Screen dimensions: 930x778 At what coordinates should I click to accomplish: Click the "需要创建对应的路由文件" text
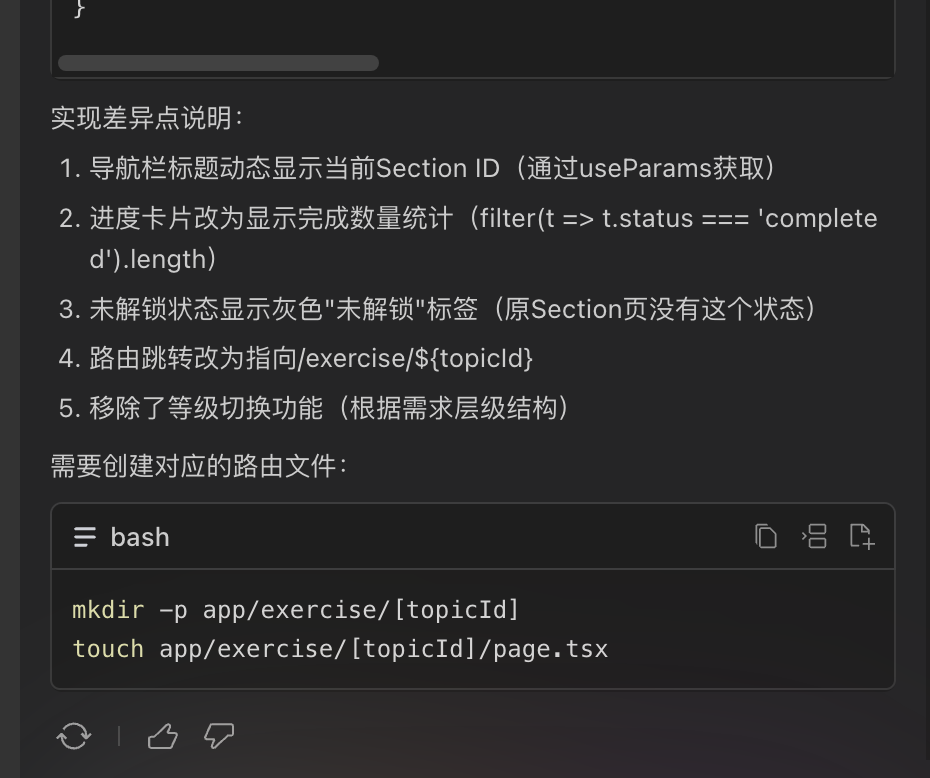point(198,466)
